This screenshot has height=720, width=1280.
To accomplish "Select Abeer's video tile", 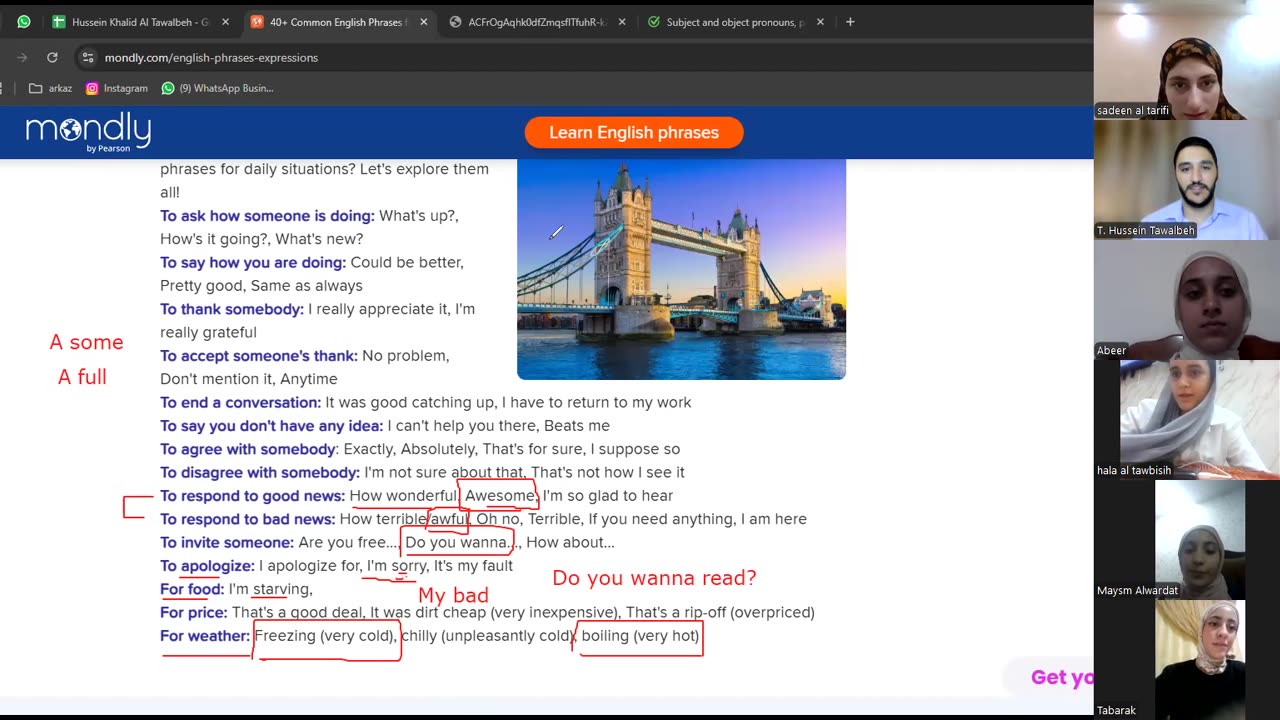I will pyautogui.click(x=1187, y=300).
